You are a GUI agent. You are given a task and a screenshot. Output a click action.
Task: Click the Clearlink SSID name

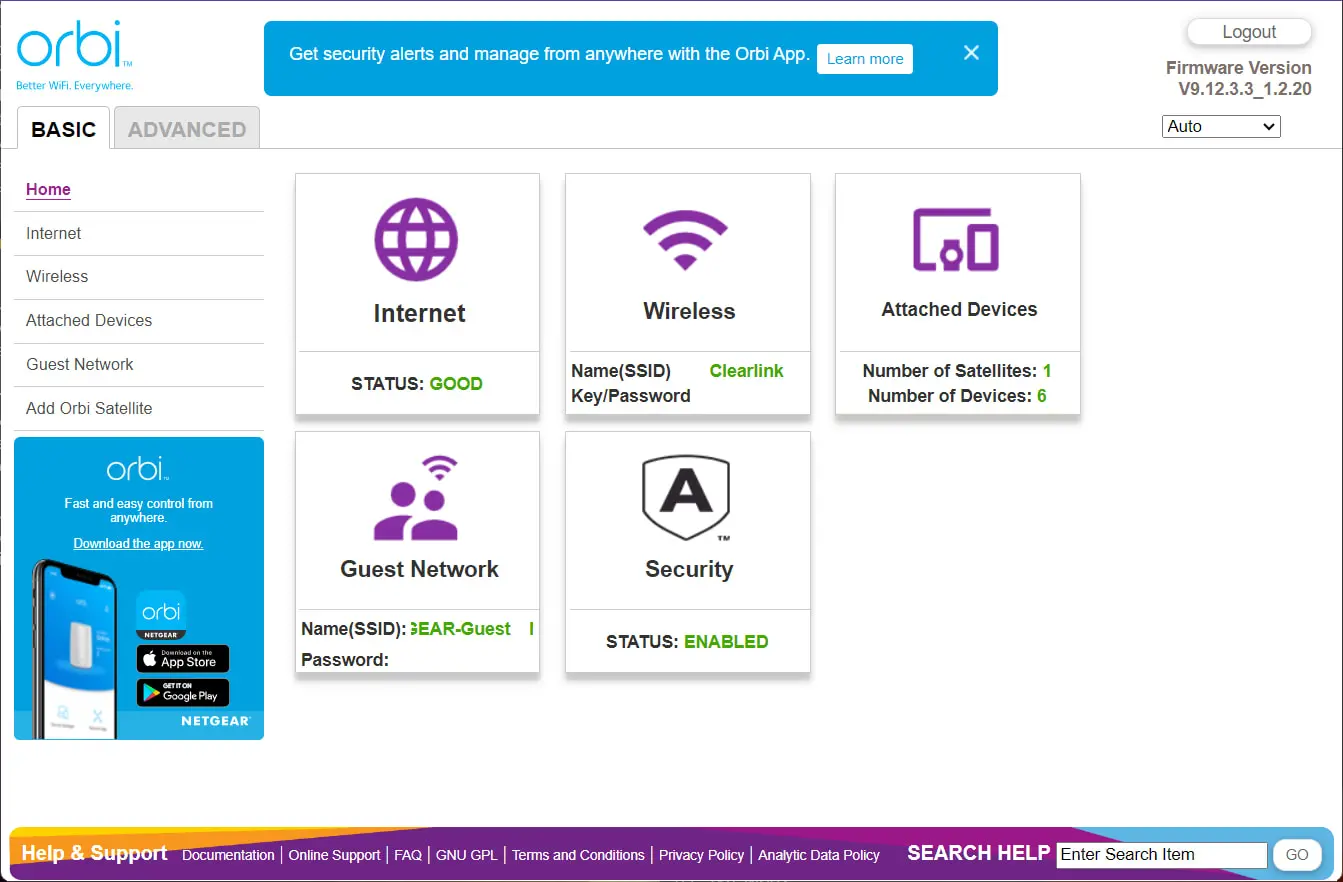coord(746,371)
